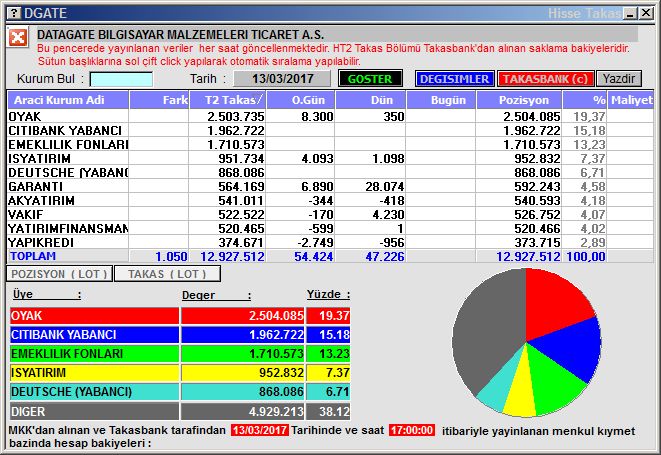Click percentage value 19,37 in table
Image resolution: width=661 pixels, height=455 pixels.
(589, 116)
